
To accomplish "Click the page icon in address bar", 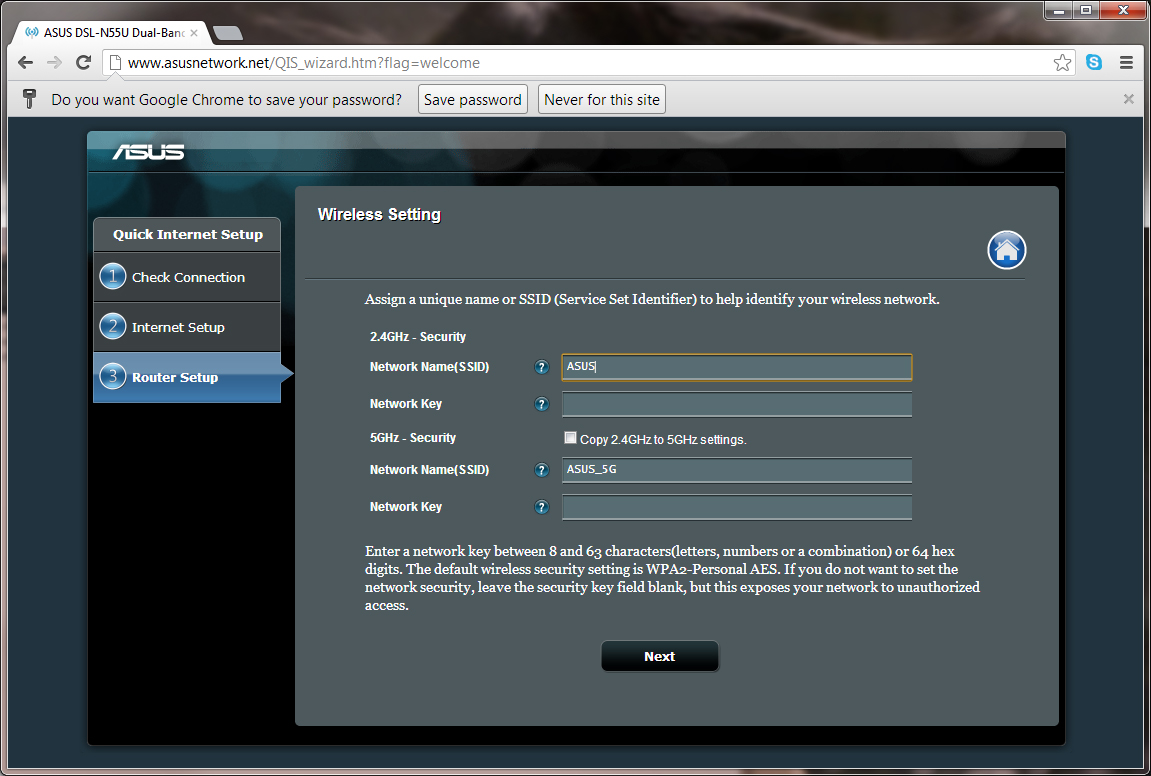I will click(115, 62).
